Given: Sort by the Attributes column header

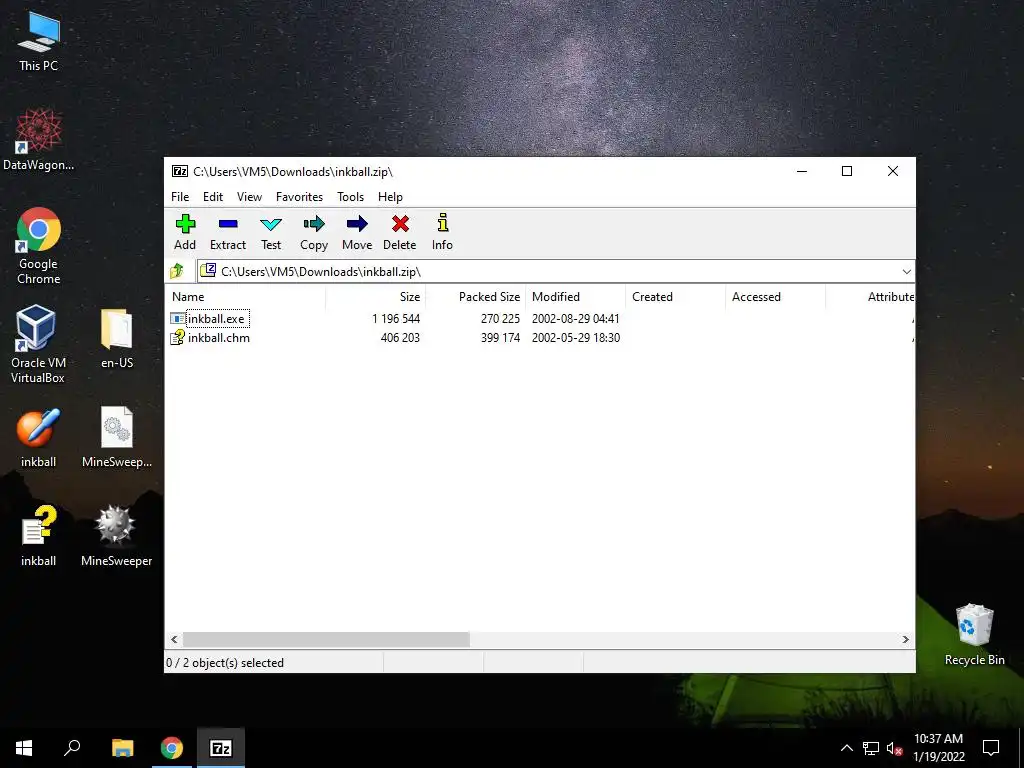Looking at the screenshot, I should 871,296.
